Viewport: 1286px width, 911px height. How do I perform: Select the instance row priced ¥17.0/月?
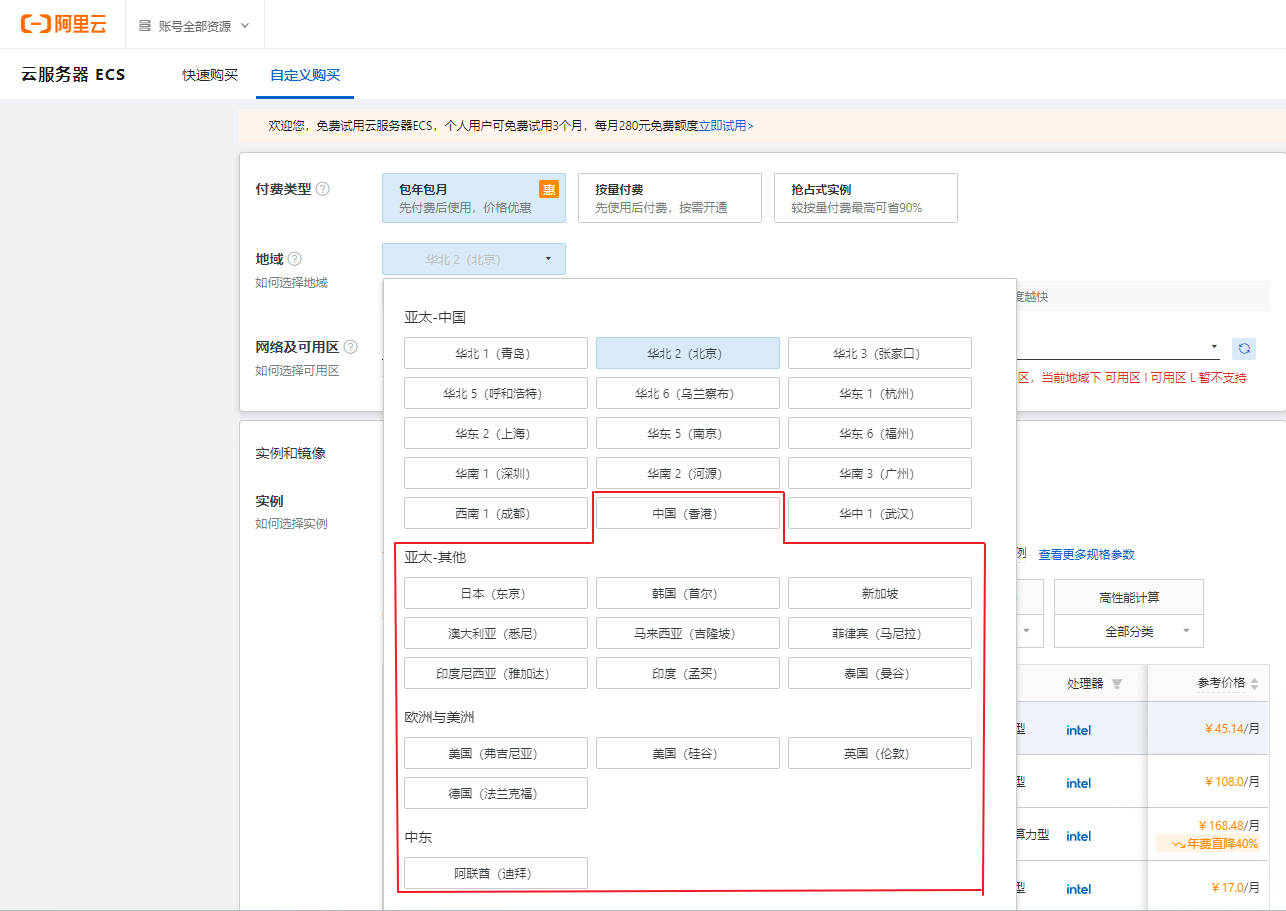[1142, 888]
